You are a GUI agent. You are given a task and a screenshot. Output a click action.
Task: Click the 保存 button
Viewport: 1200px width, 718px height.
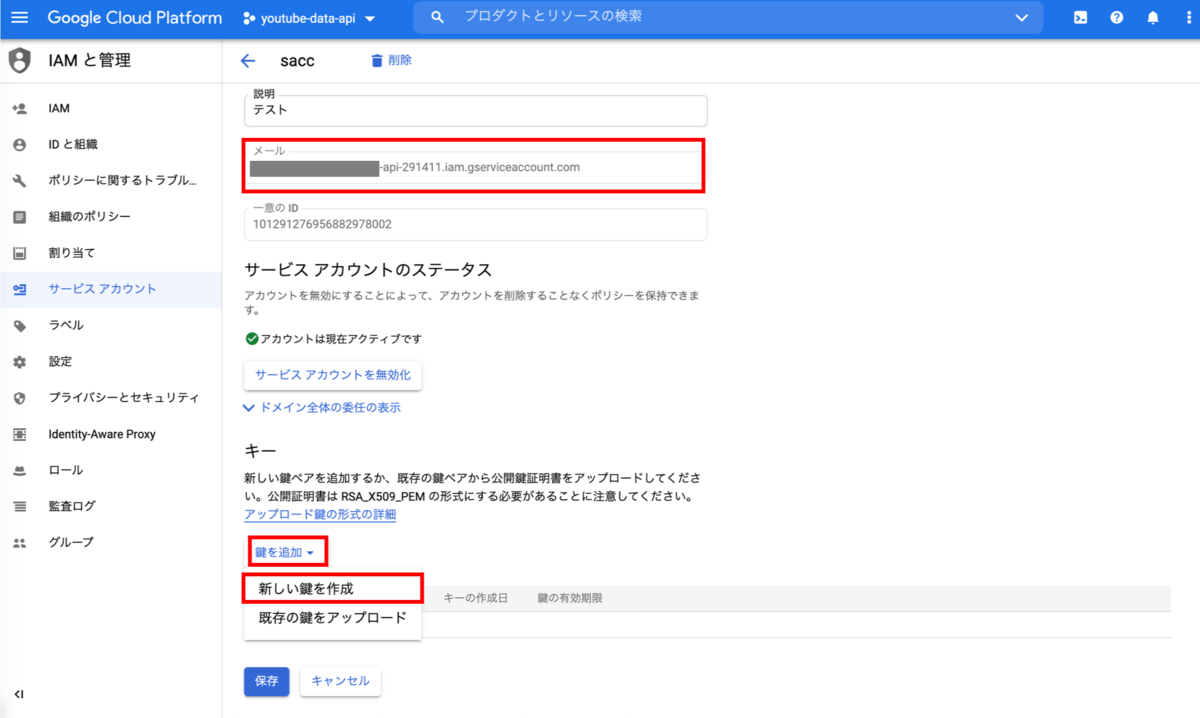coord(266,681)
